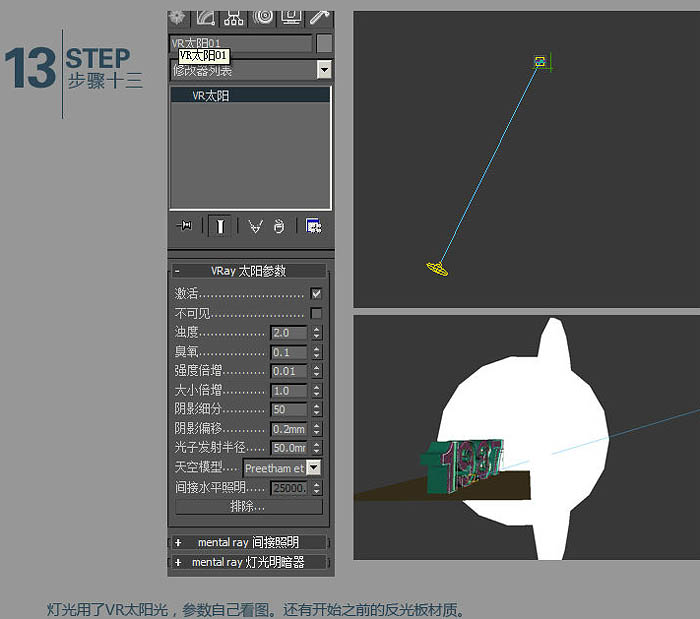Viewport: 700px width, 619px height.
Task: Open the Motion panel tab
Action: click(263, 18)
